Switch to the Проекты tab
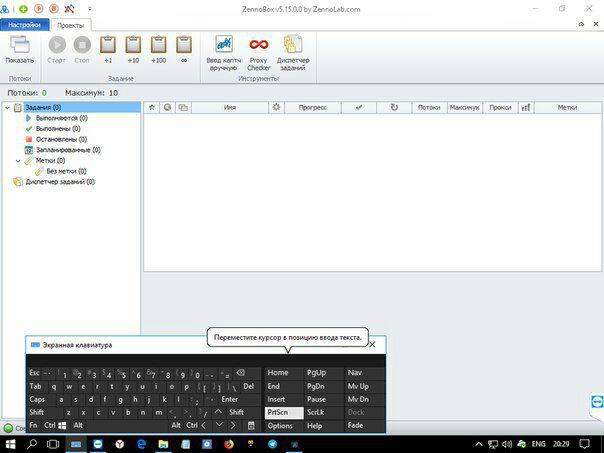 pyautogui.click(x=70, y=23)
